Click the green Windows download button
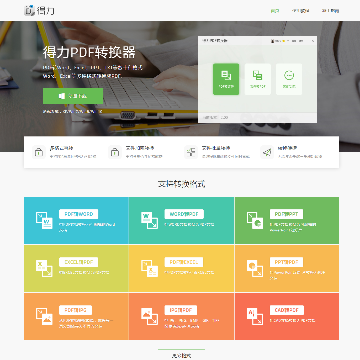The width and height of the screenshot is (360, 360). [73, 96]
